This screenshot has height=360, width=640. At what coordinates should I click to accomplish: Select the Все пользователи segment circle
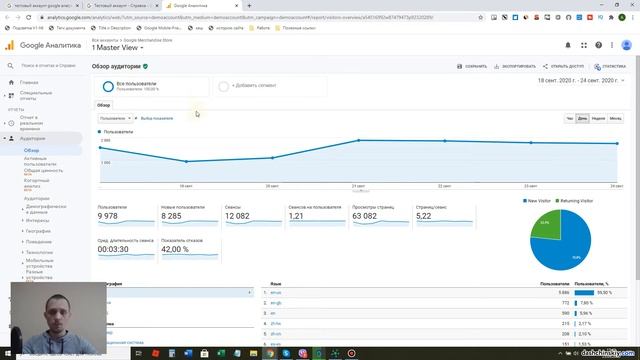pyautogui.click(x=108, y=87)
